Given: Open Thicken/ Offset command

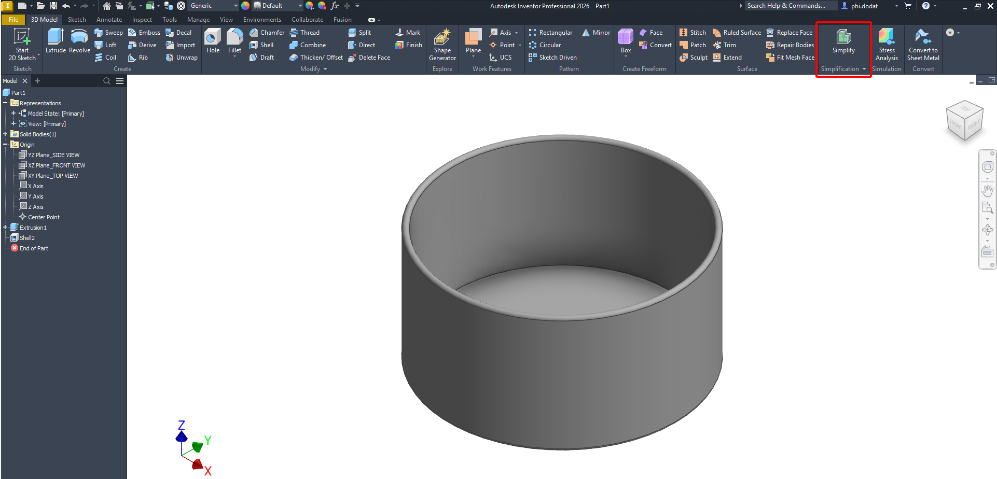Looking at the screenshot, I should 316,57.
